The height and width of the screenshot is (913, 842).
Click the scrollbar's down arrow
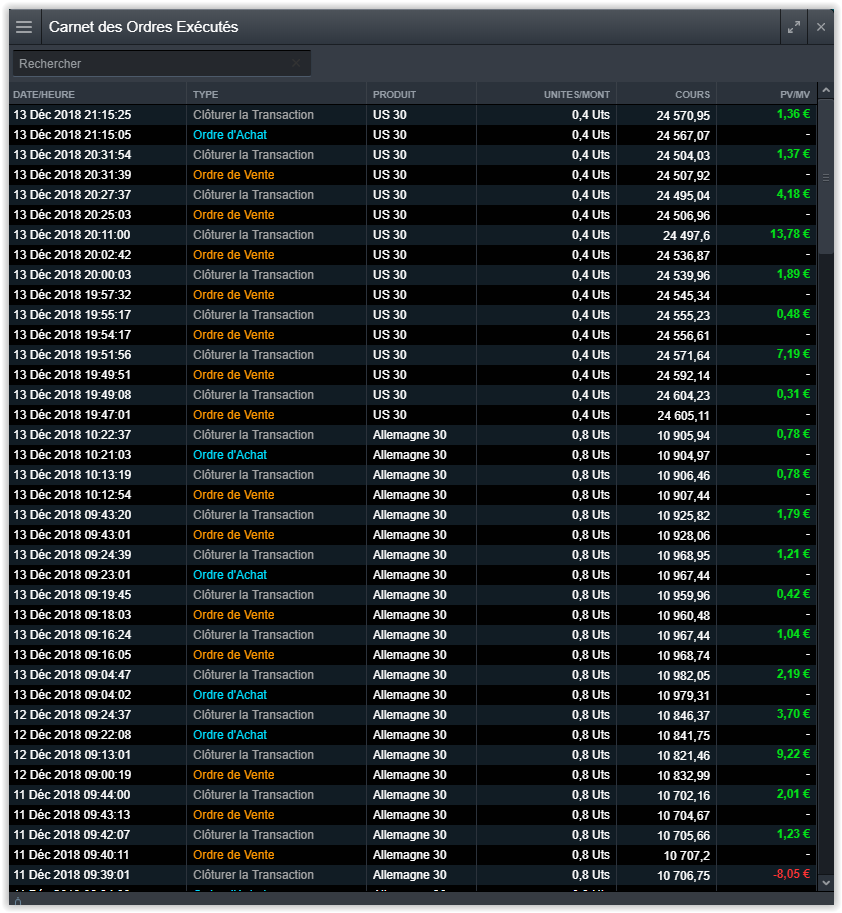coord(826,883)
